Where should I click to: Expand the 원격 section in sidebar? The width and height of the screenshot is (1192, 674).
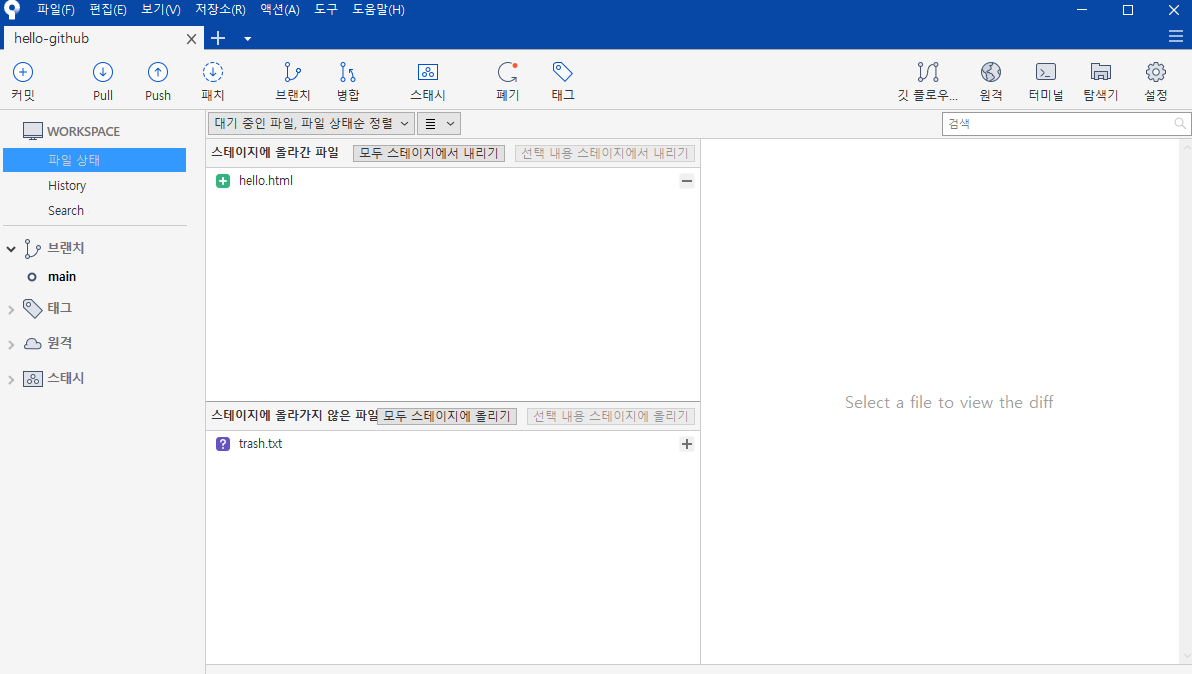tap(11, 344)
